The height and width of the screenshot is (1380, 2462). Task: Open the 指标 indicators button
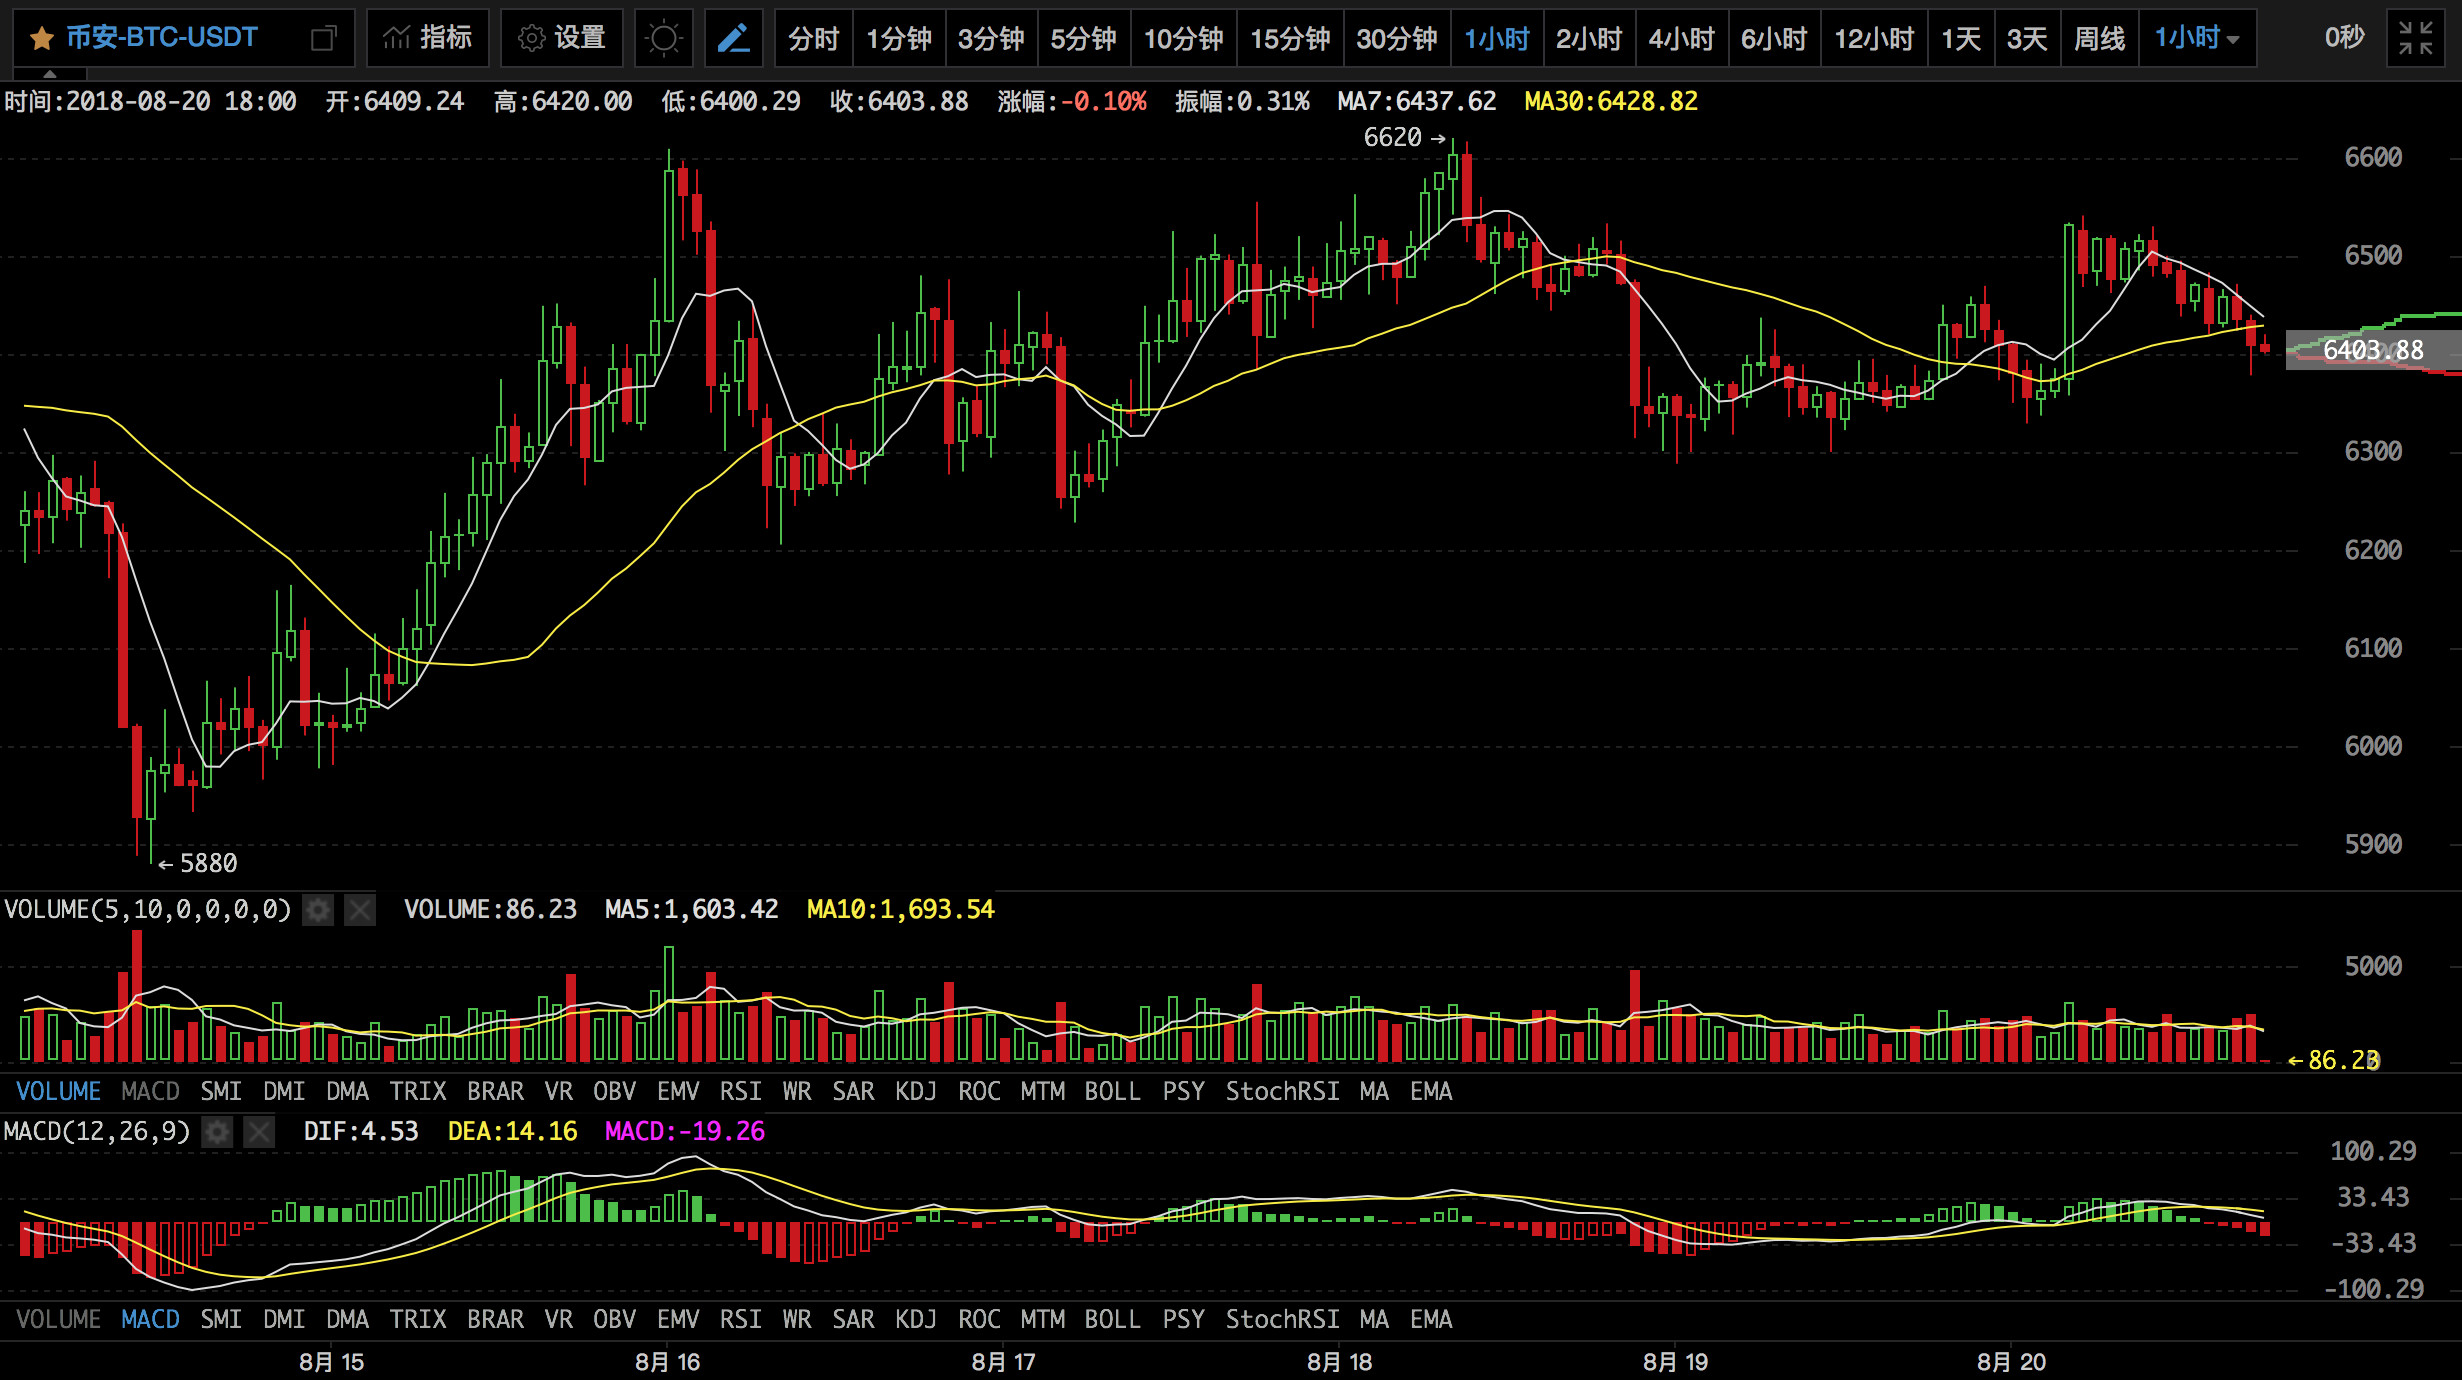point(428,38)
